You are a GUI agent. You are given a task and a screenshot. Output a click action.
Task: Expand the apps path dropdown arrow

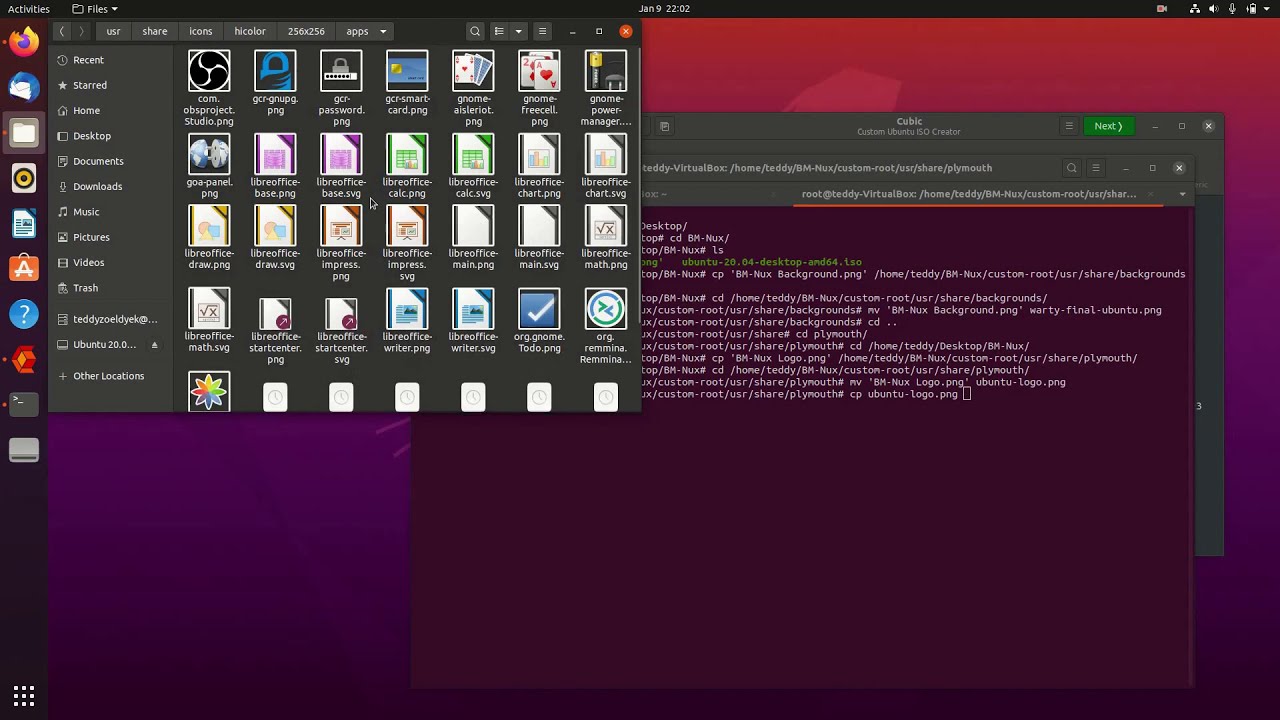(x=383, y=31)
